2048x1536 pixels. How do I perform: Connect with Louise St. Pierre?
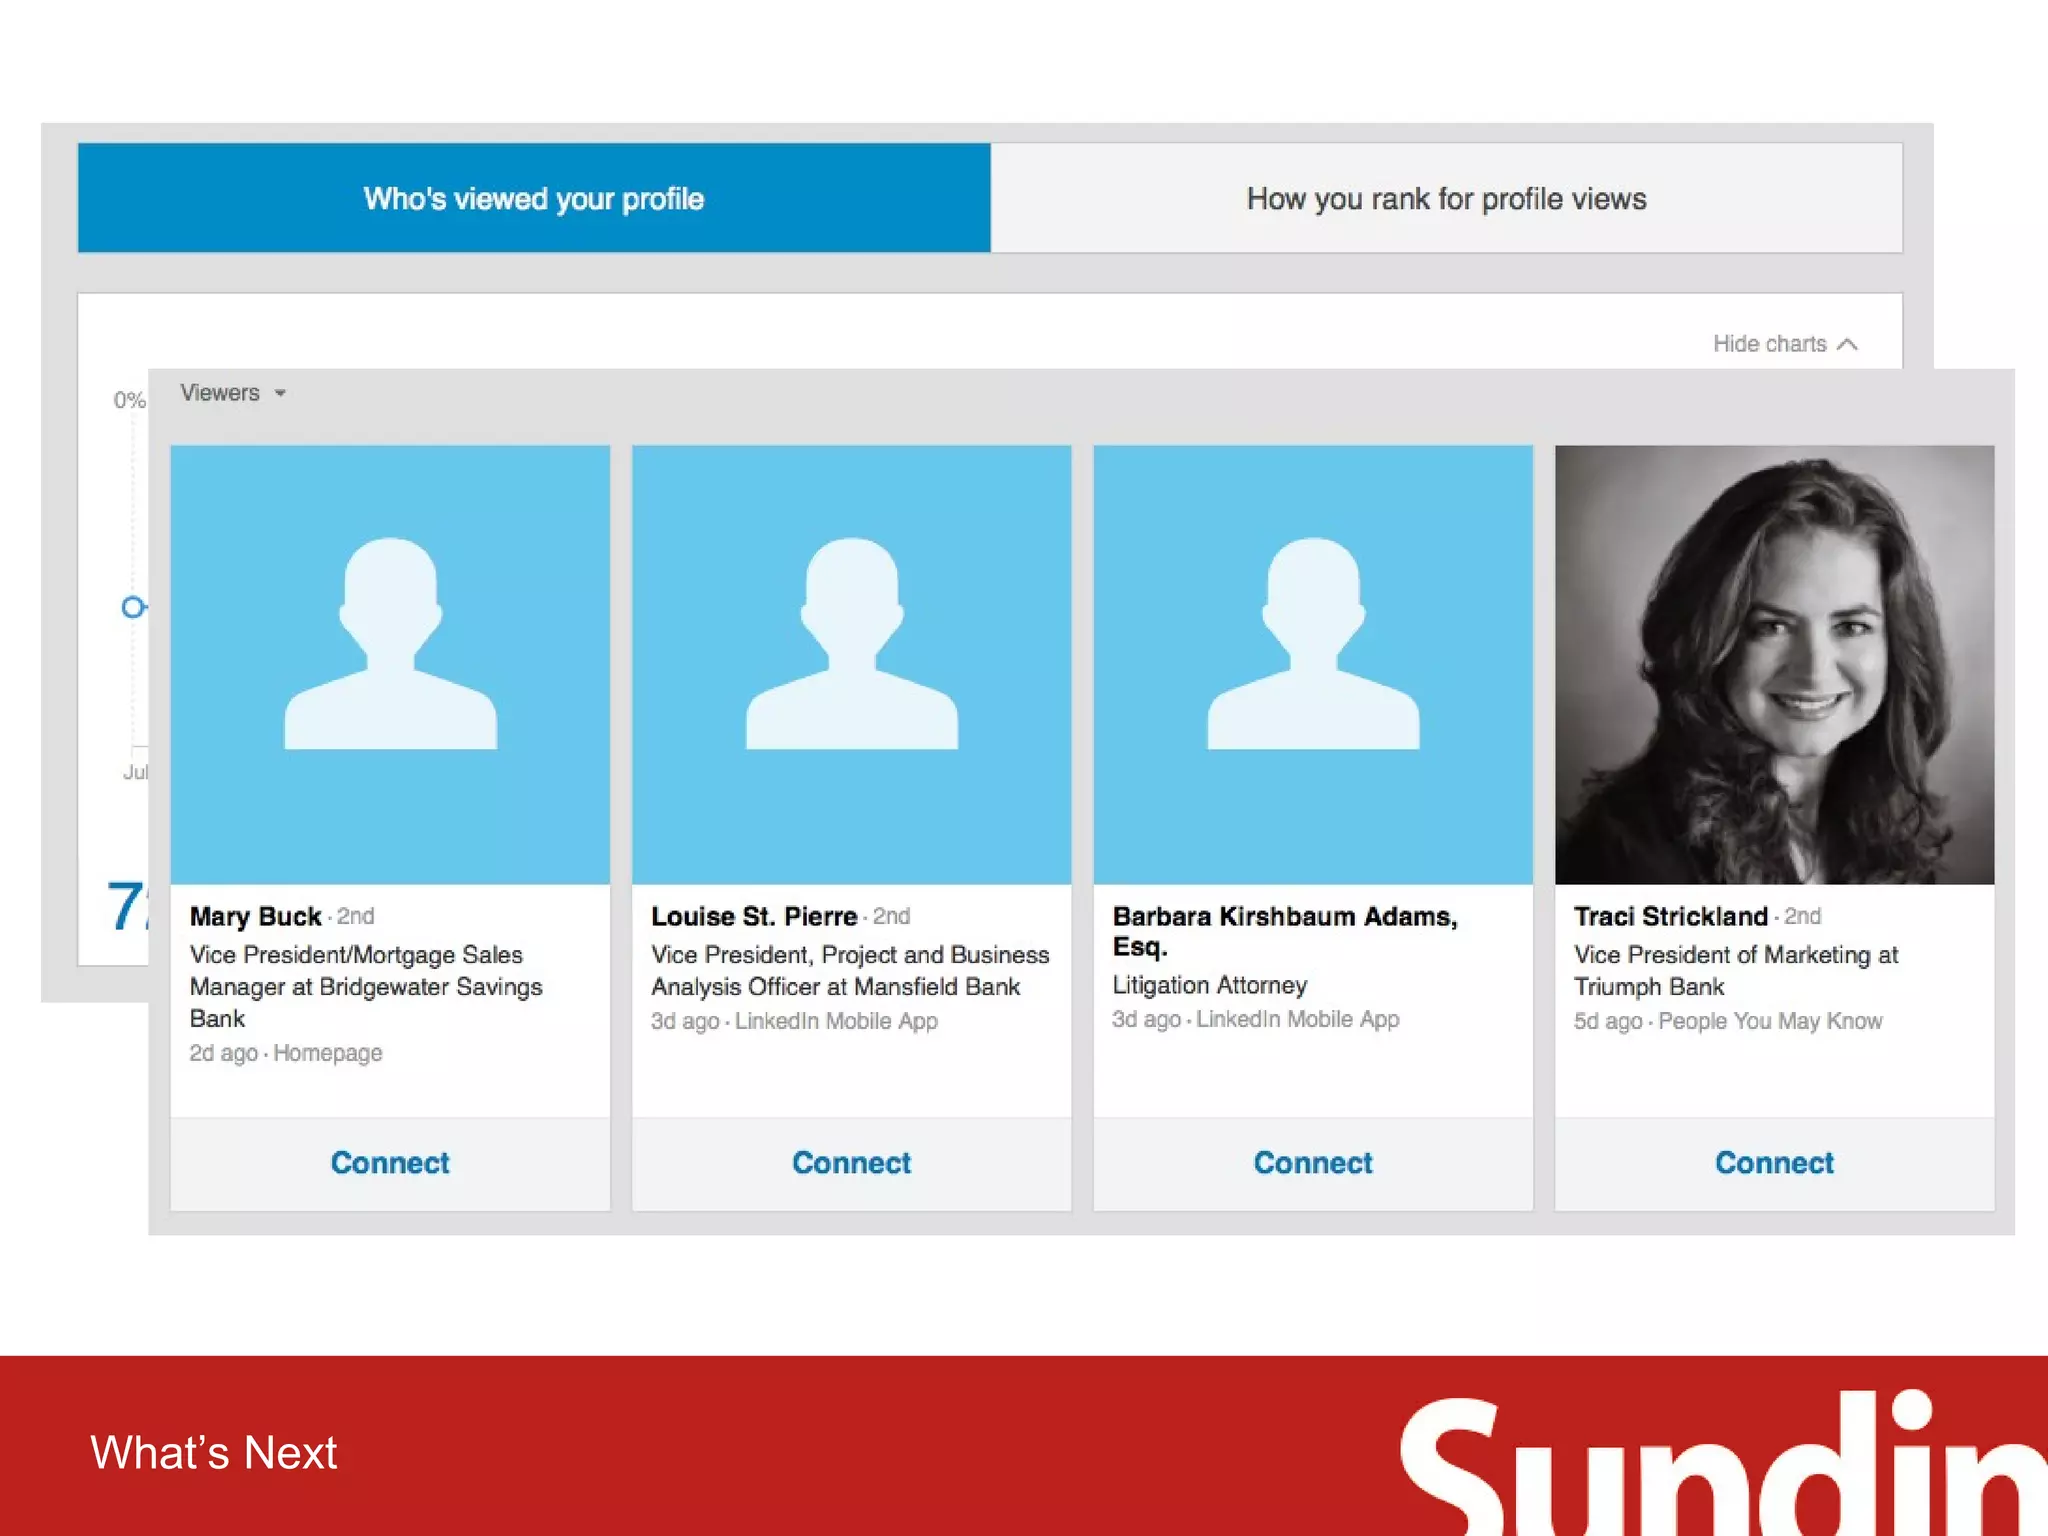point(851,1162)
